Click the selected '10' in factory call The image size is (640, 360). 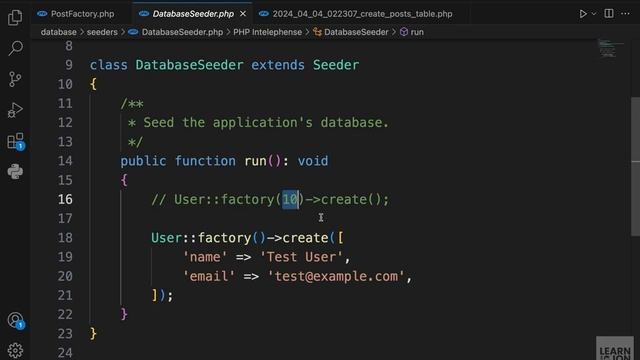coord(290,199)
